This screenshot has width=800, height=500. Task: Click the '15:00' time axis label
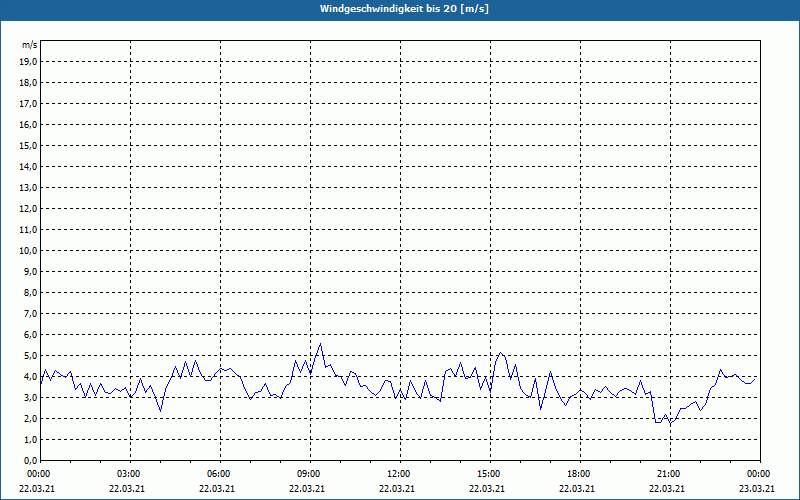[490, 474]
